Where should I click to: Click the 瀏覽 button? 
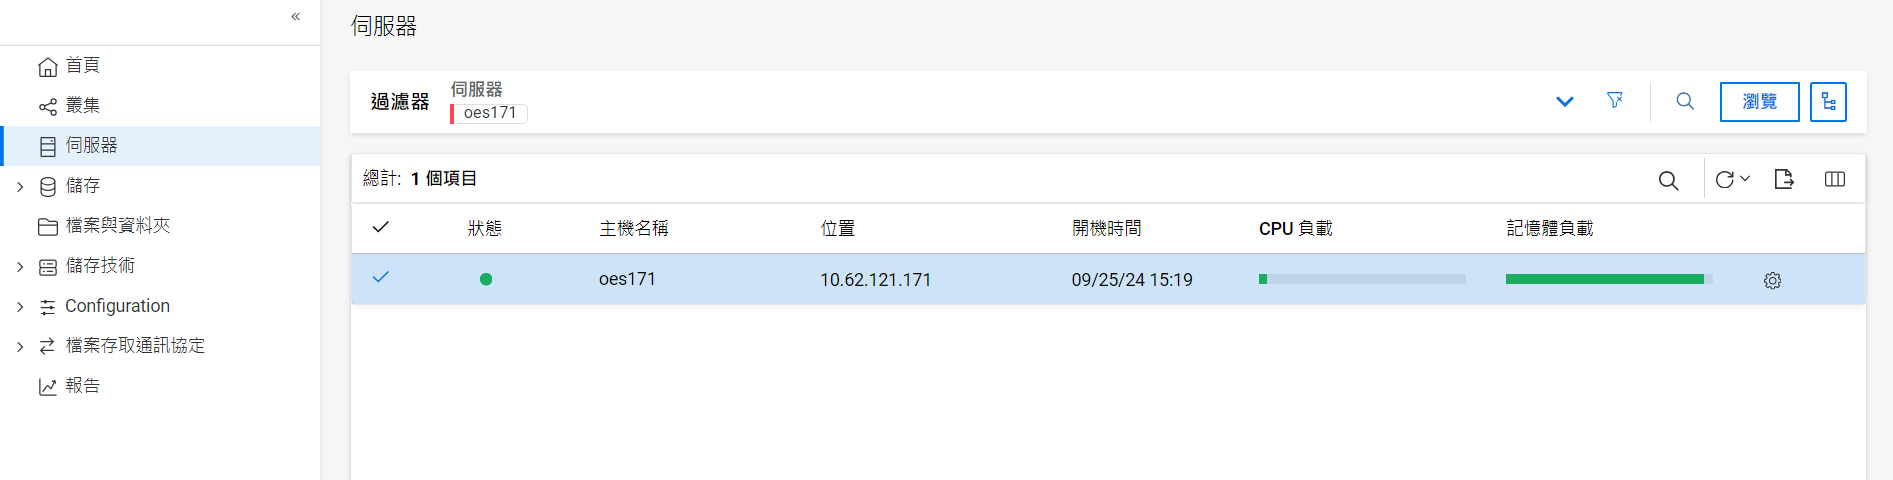click(1759, 102)
